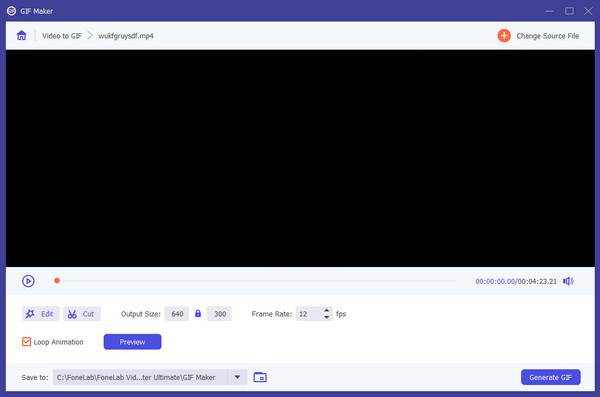Click the output width field 640
The width and height of the screenshot is (600, 397).
(177, 314)
